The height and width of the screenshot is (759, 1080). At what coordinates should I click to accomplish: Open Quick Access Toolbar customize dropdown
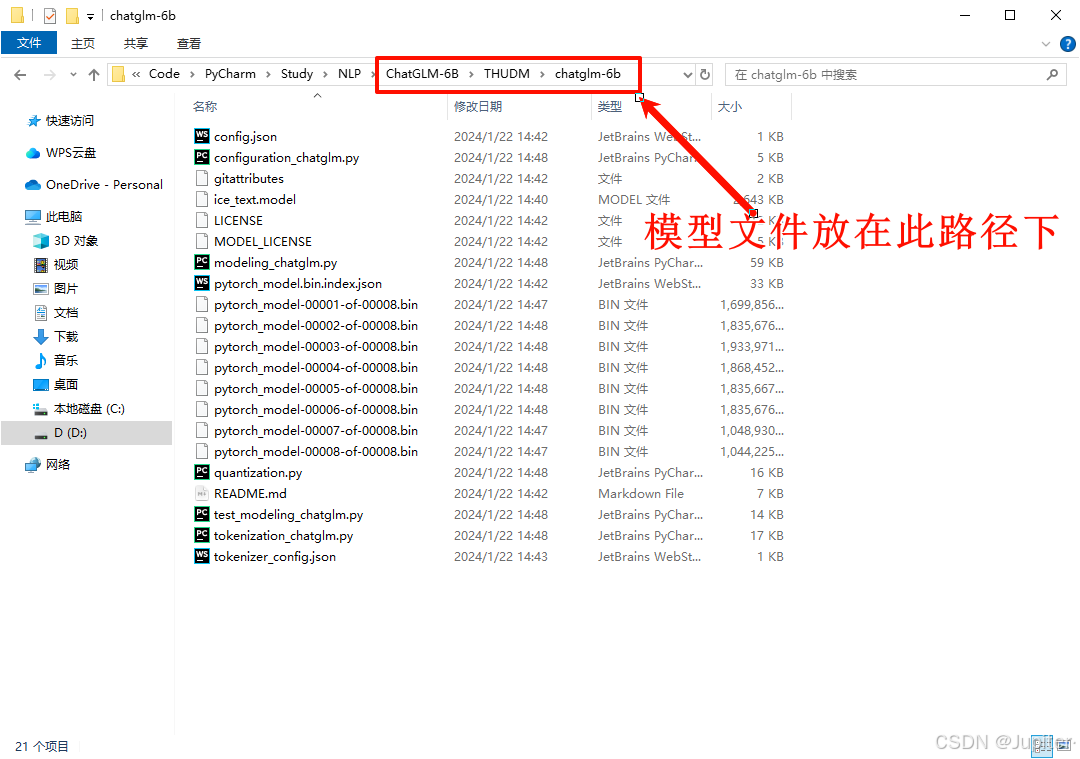(x=90, y=16)
